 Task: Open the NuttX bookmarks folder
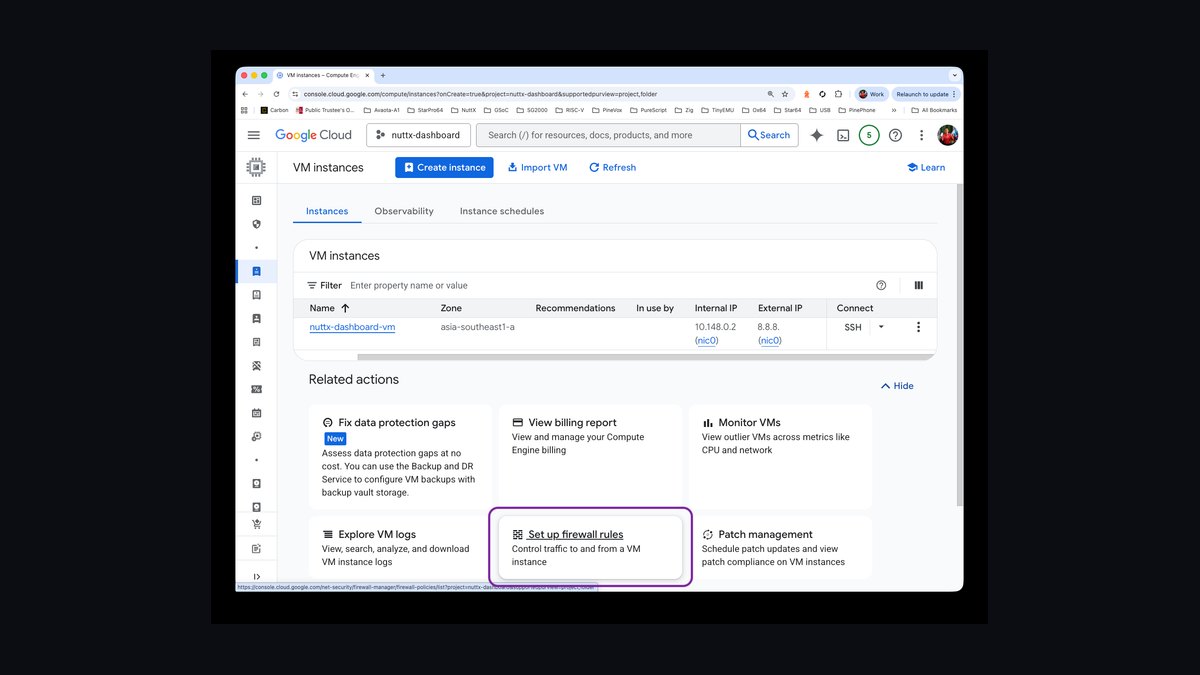(463, 110)
